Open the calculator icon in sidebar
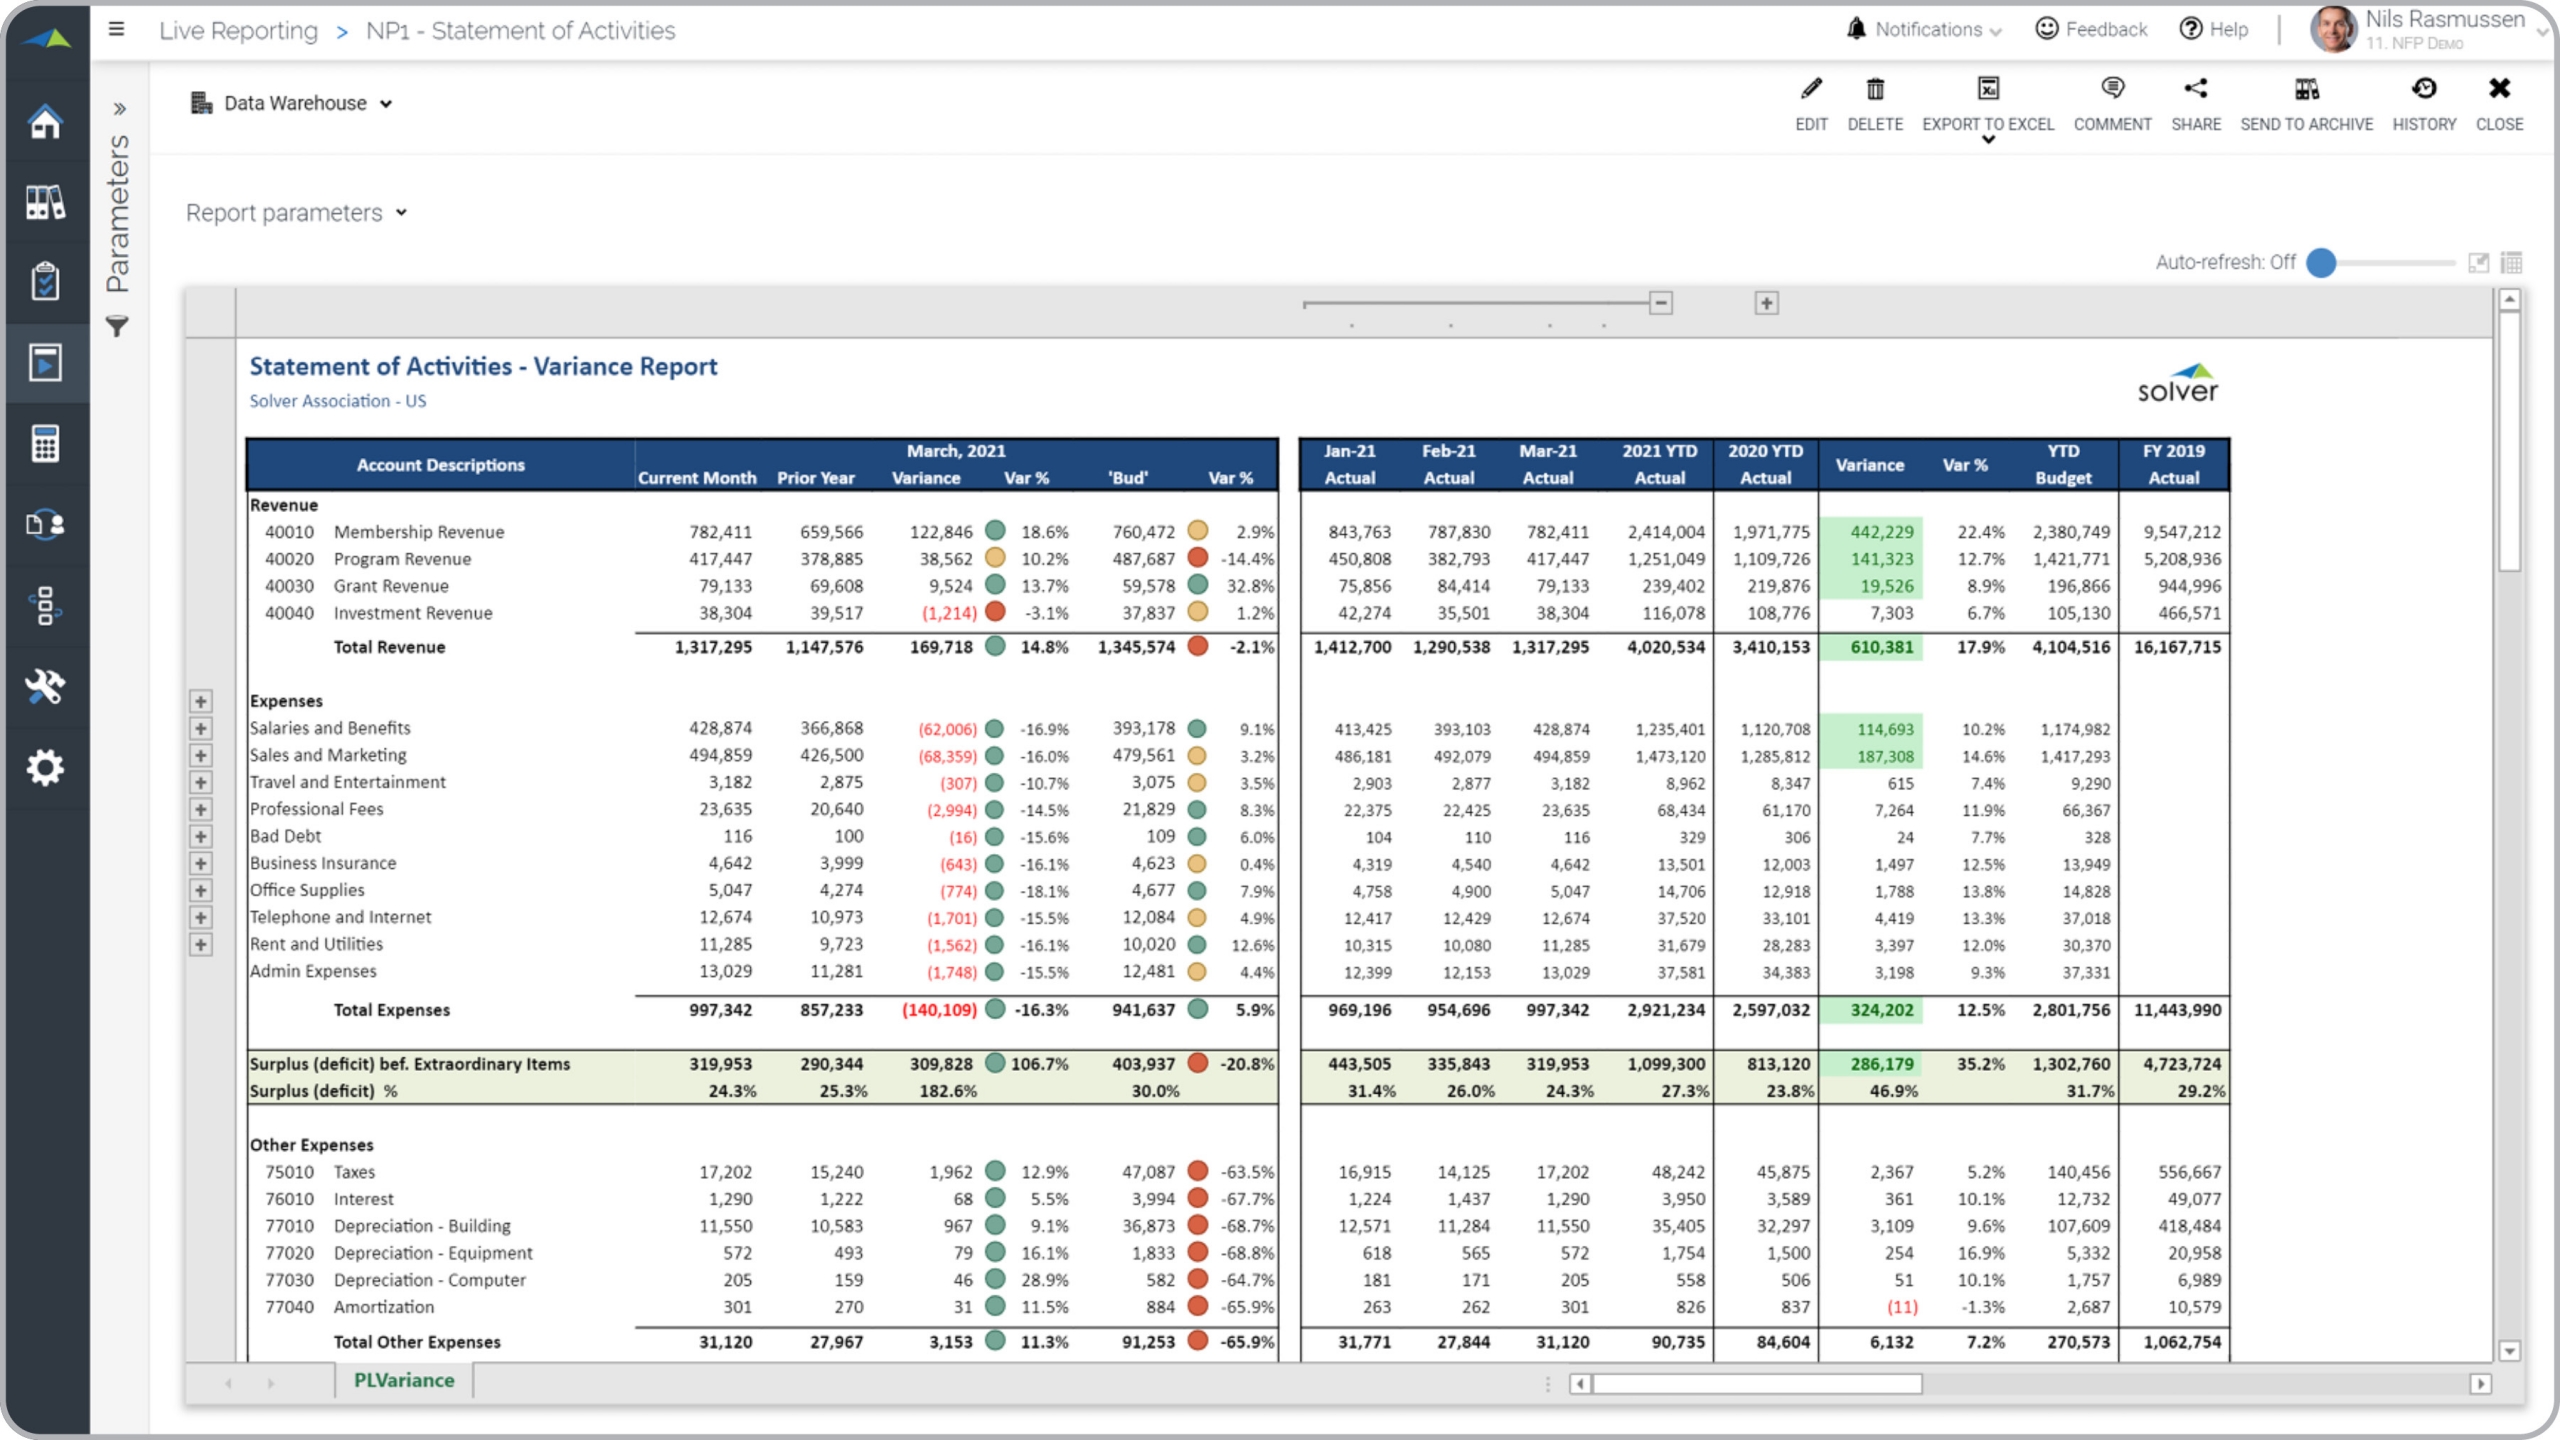Image resolution: width=2560 pixels, height=1440 pixels. tap(45, 444)
